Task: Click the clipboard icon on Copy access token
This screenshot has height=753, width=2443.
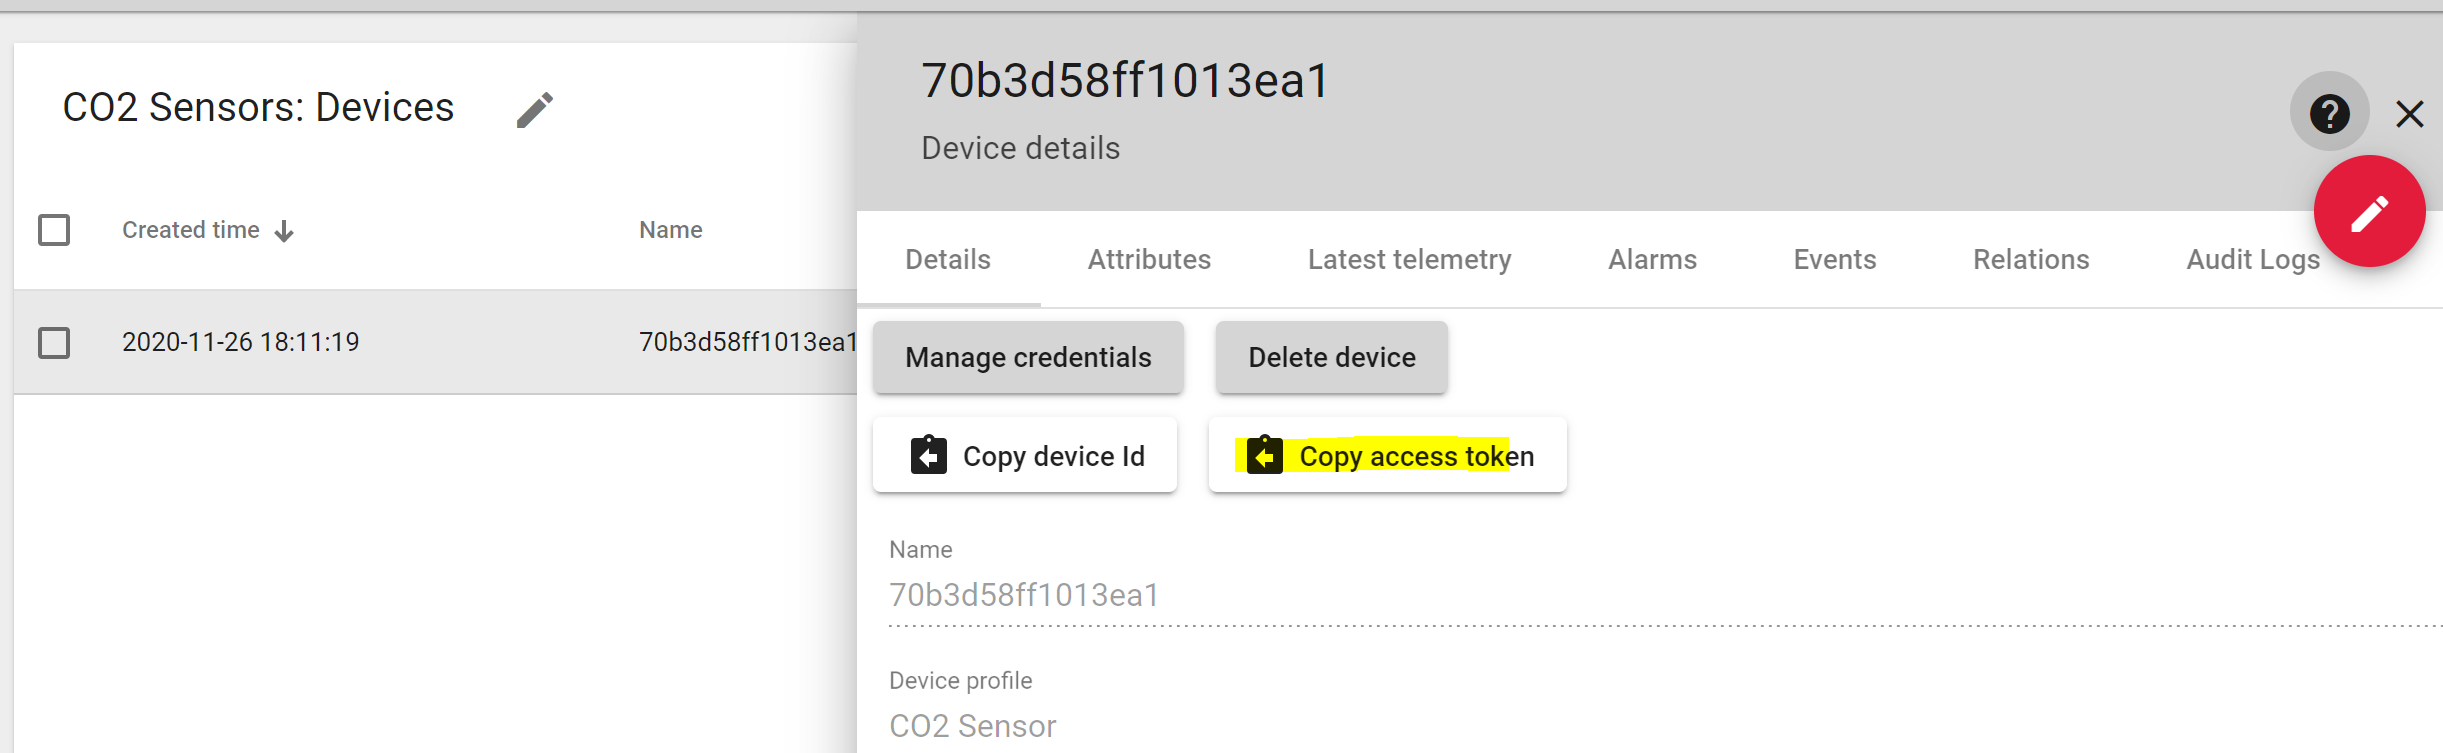Action: click(x=1266, y=455)
